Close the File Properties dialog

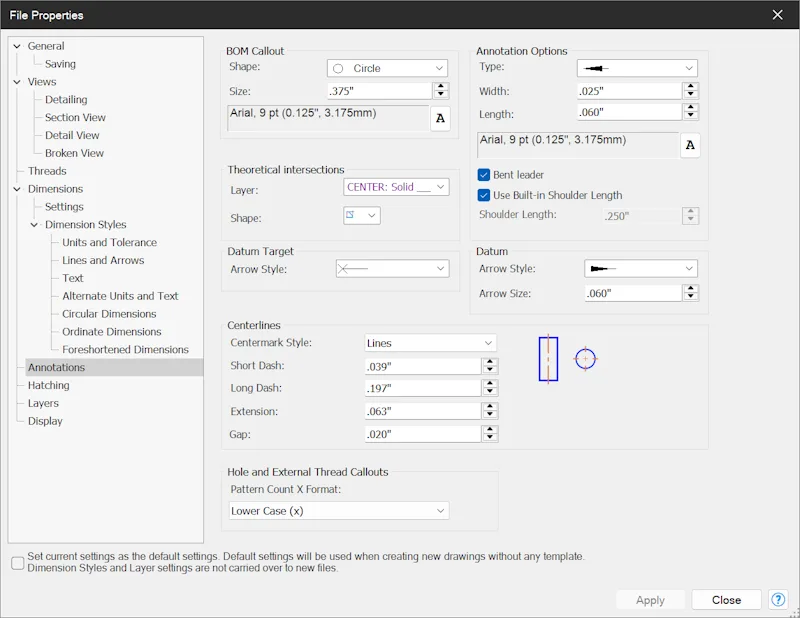777,15
